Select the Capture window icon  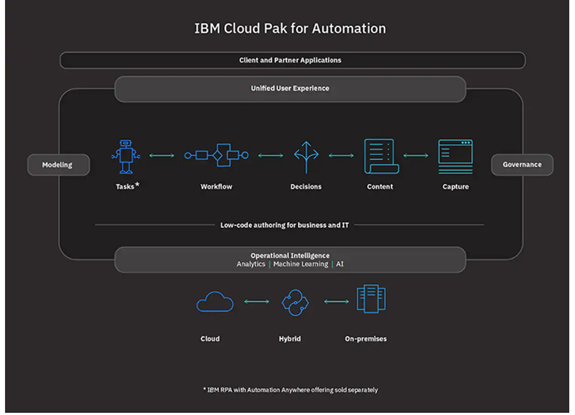pos(455,157)
